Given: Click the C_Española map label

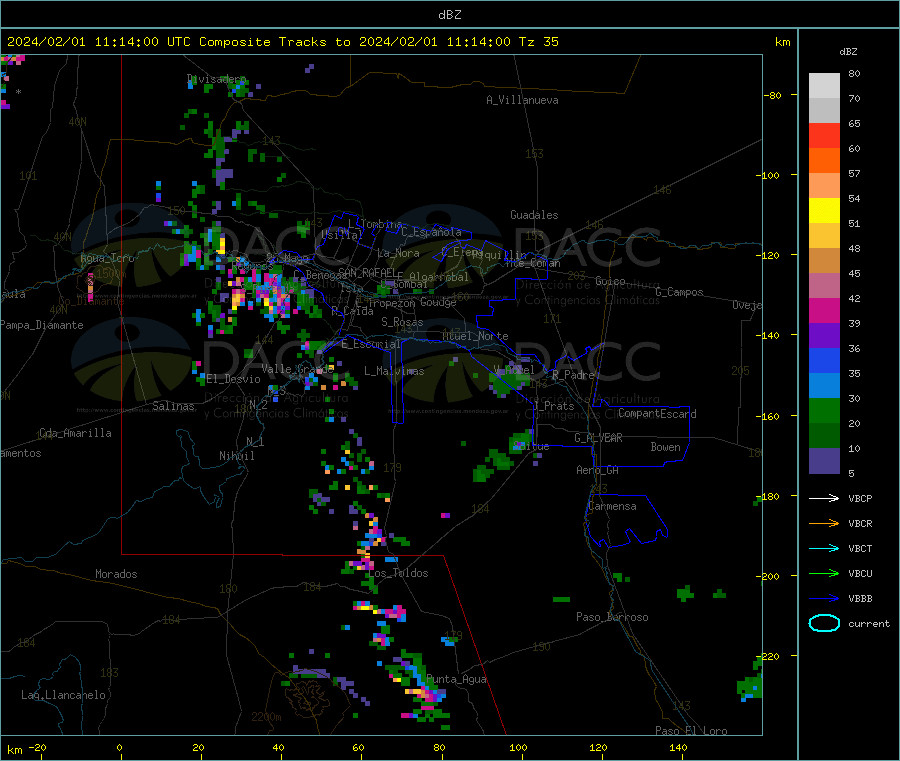Looking at the screenshot, I should 432,232.
